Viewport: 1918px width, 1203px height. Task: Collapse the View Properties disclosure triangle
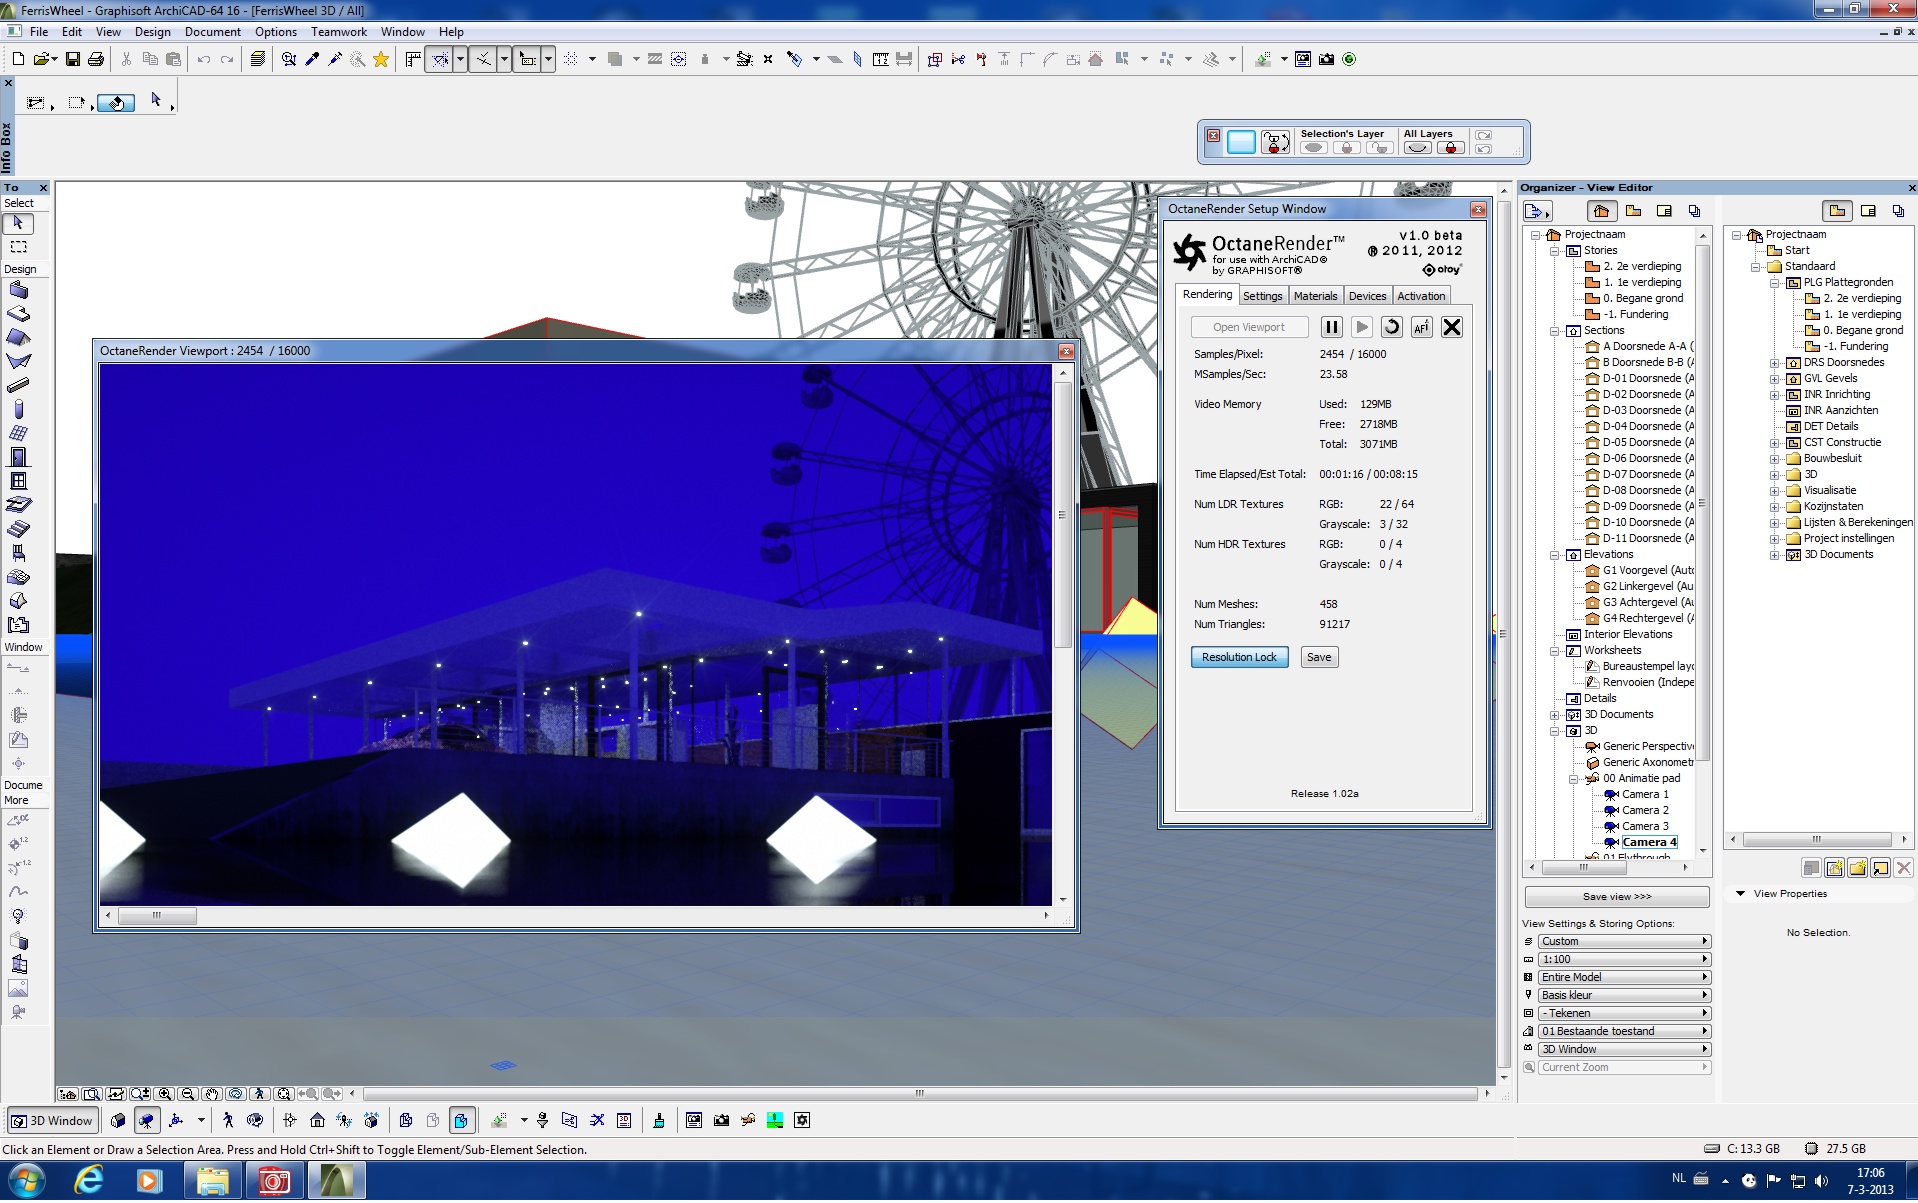[x=1740, y=894]
